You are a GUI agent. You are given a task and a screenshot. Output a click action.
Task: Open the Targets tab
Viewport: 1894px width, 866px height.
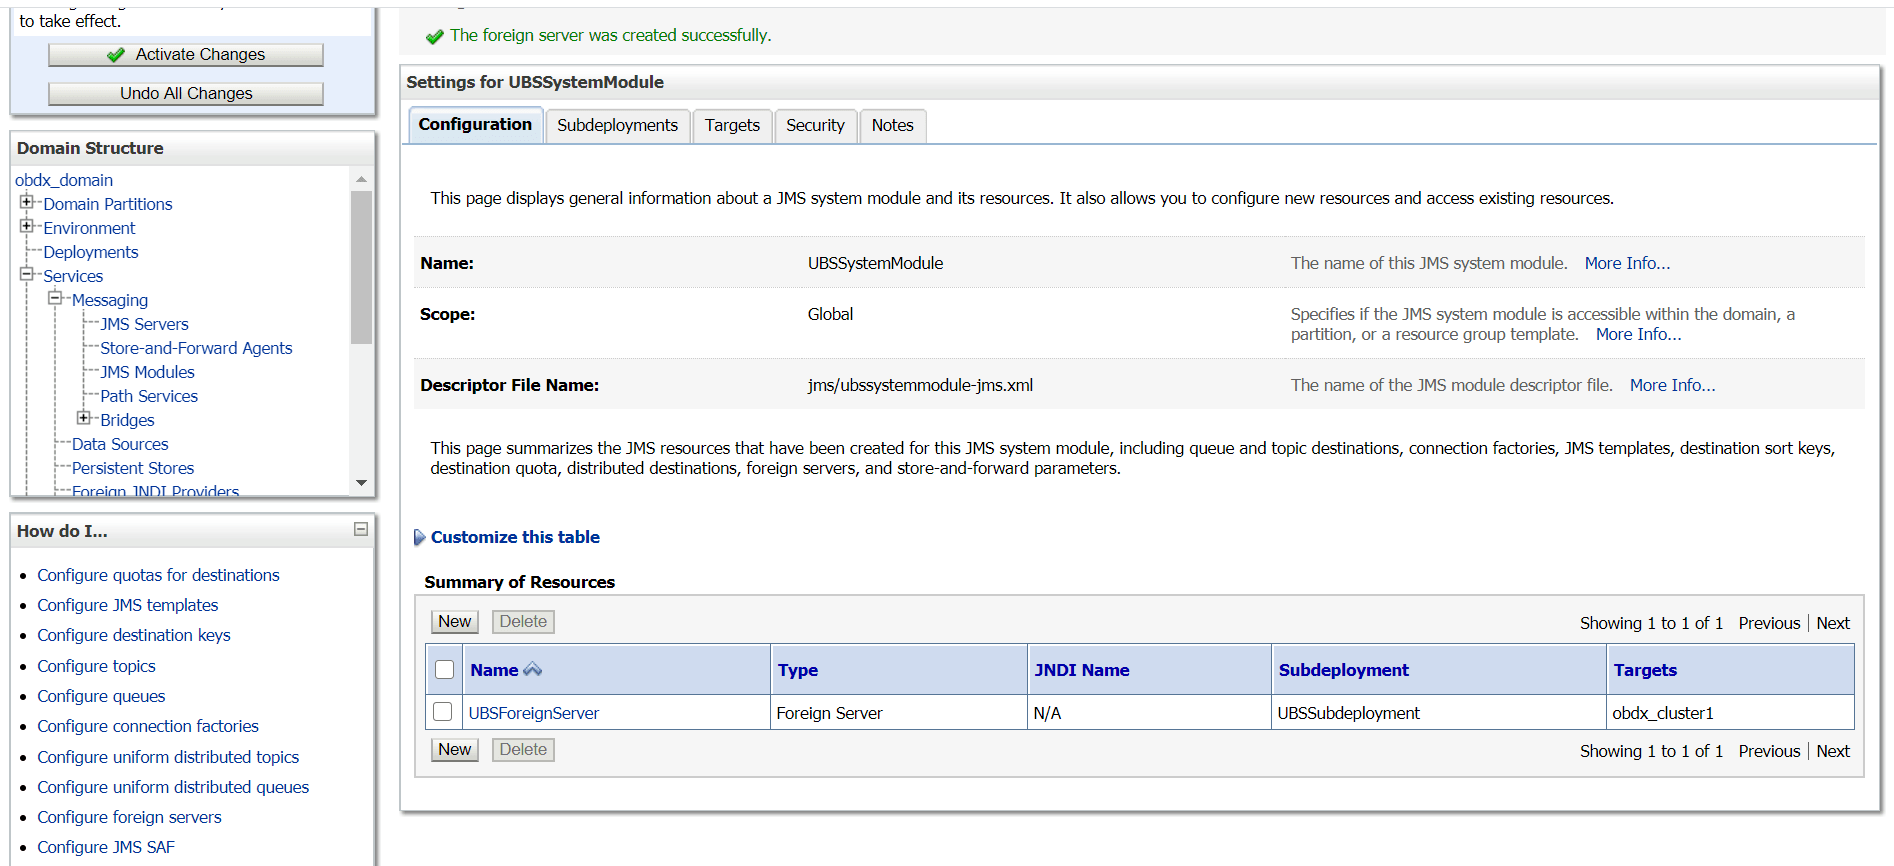732,126
